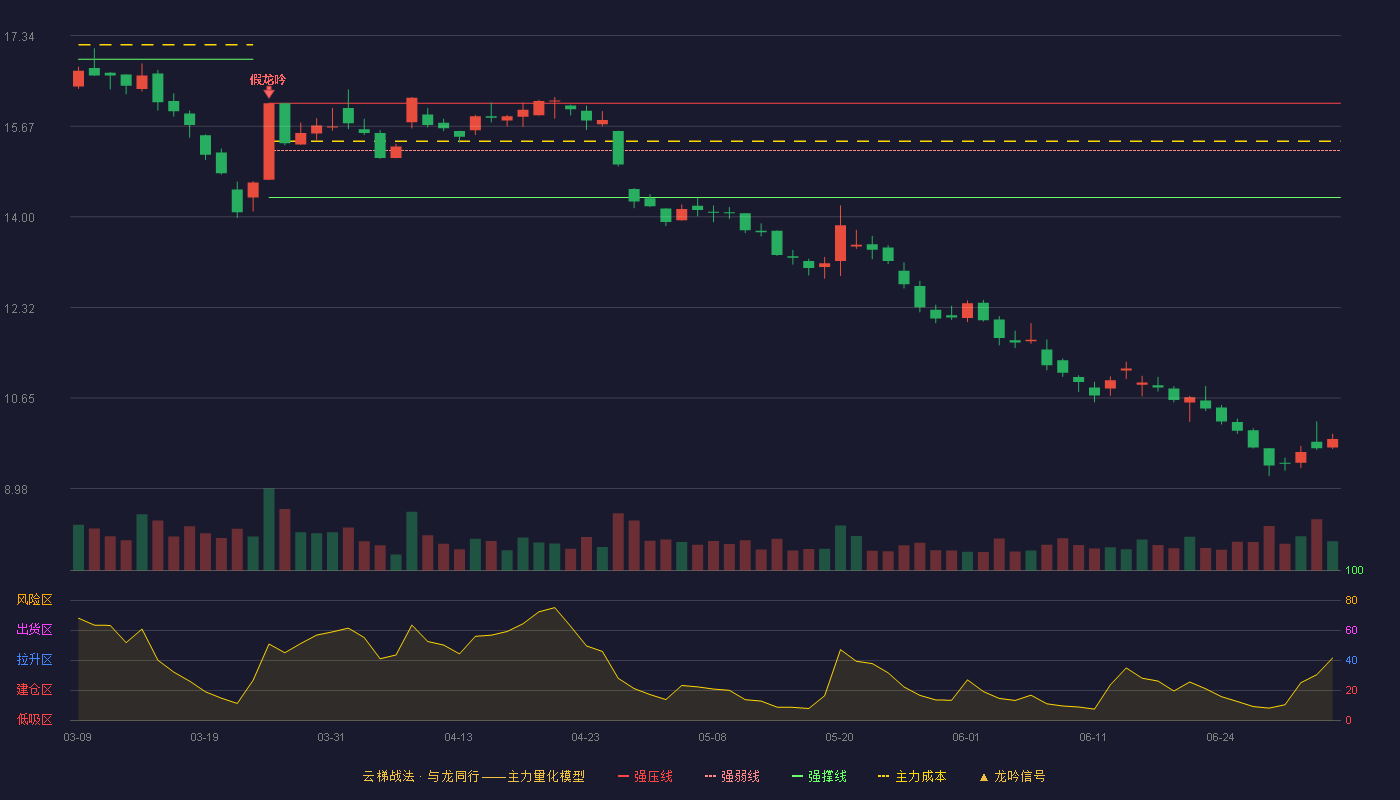Select the 出货区 zone label
The image size is (1400, 800).
pos(34,630)
